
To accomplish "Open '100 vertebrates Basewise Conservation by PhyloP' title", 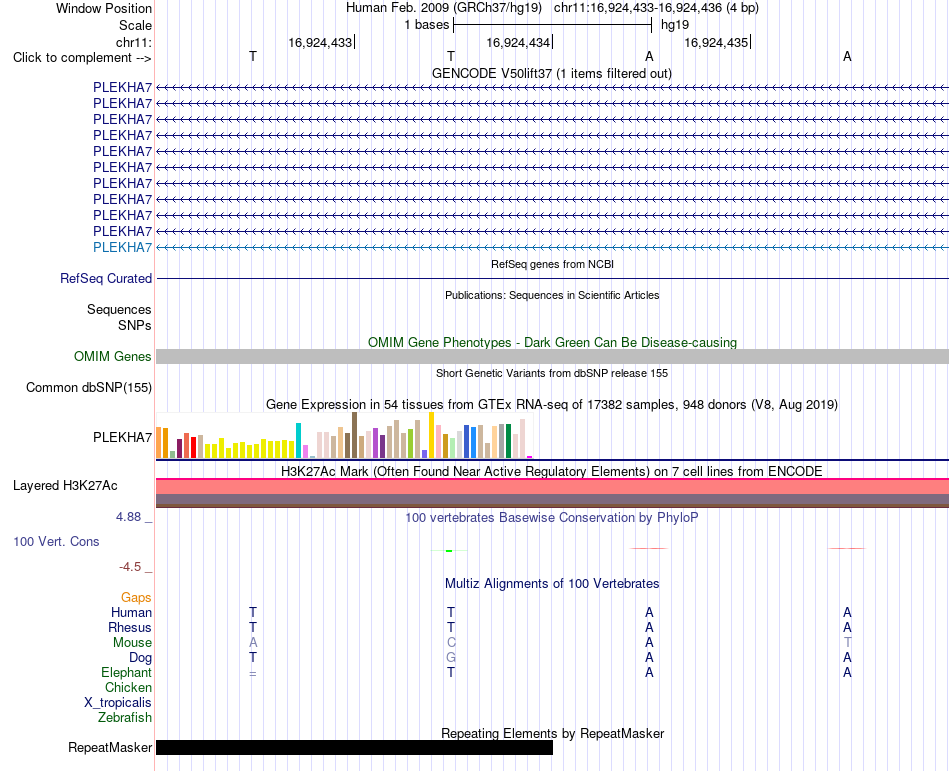I will click(552, 518).
